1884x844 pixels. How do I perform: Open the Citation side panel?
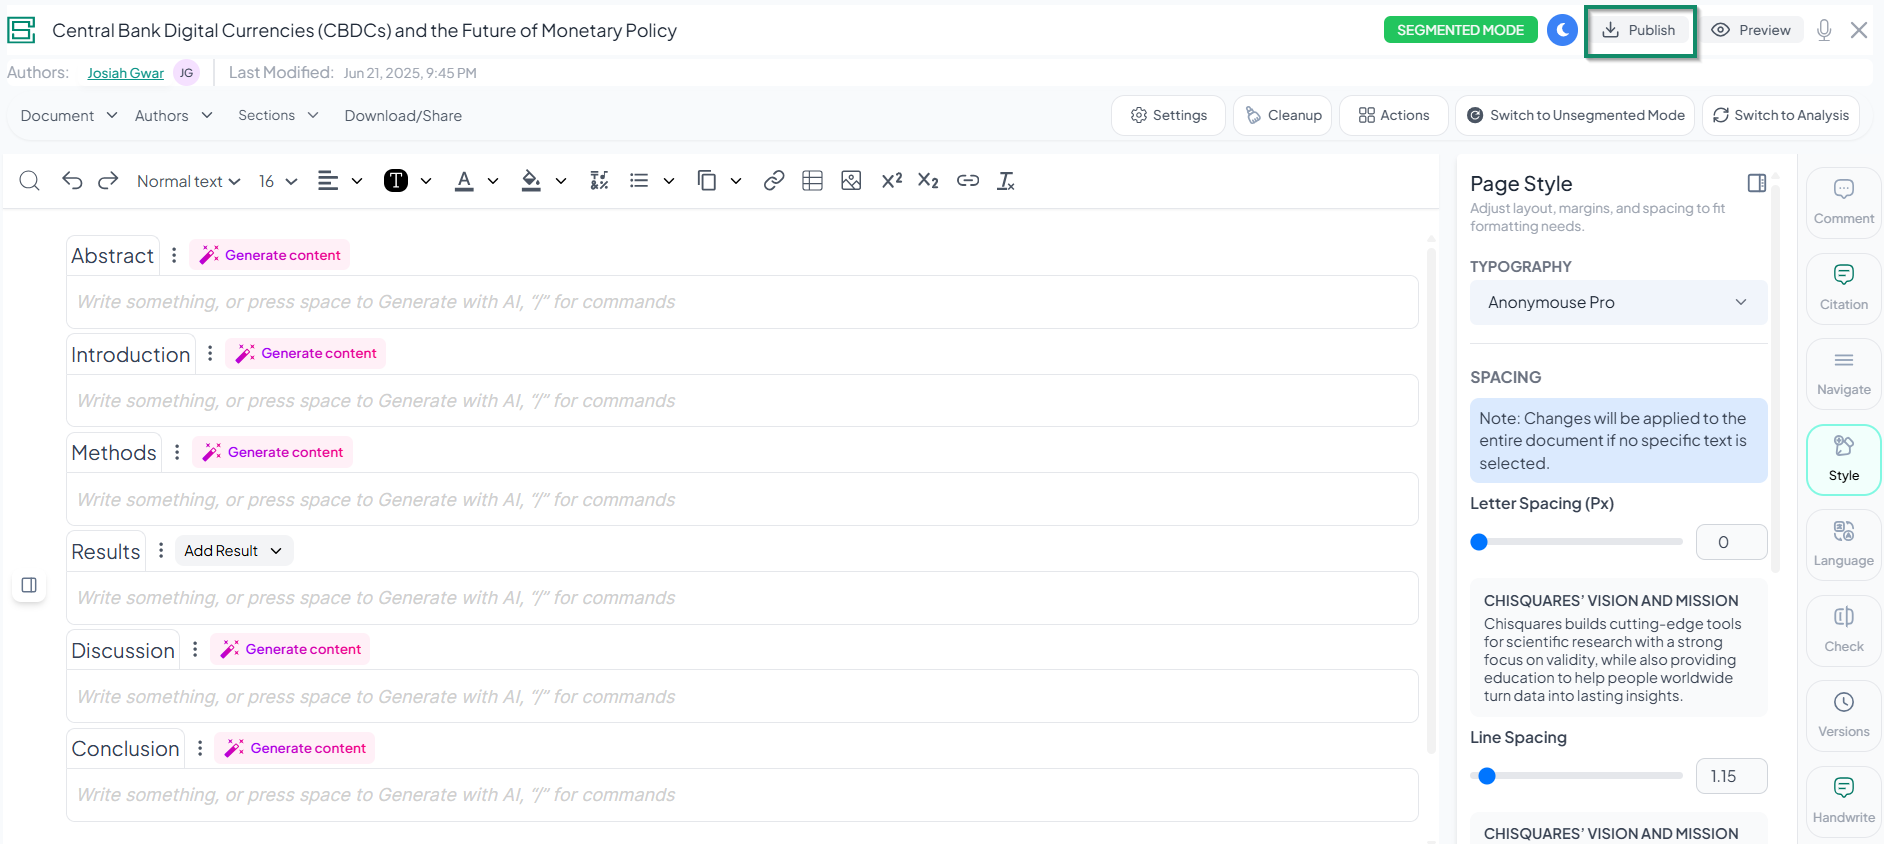click(1843, 288)
